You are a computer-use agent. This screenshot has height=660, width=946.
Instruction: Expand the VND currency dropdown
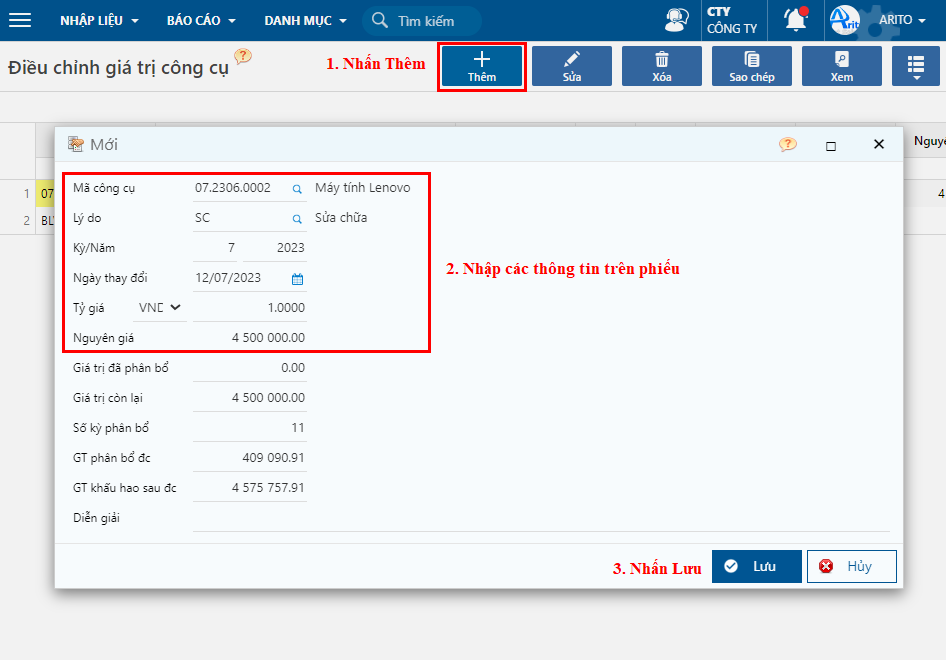[x=162, y=308]
